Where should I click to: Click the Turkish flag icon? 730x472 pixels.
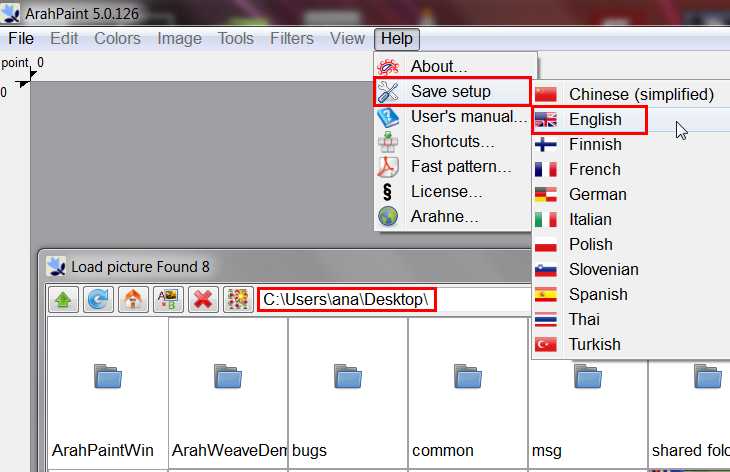tap(546, 344)
